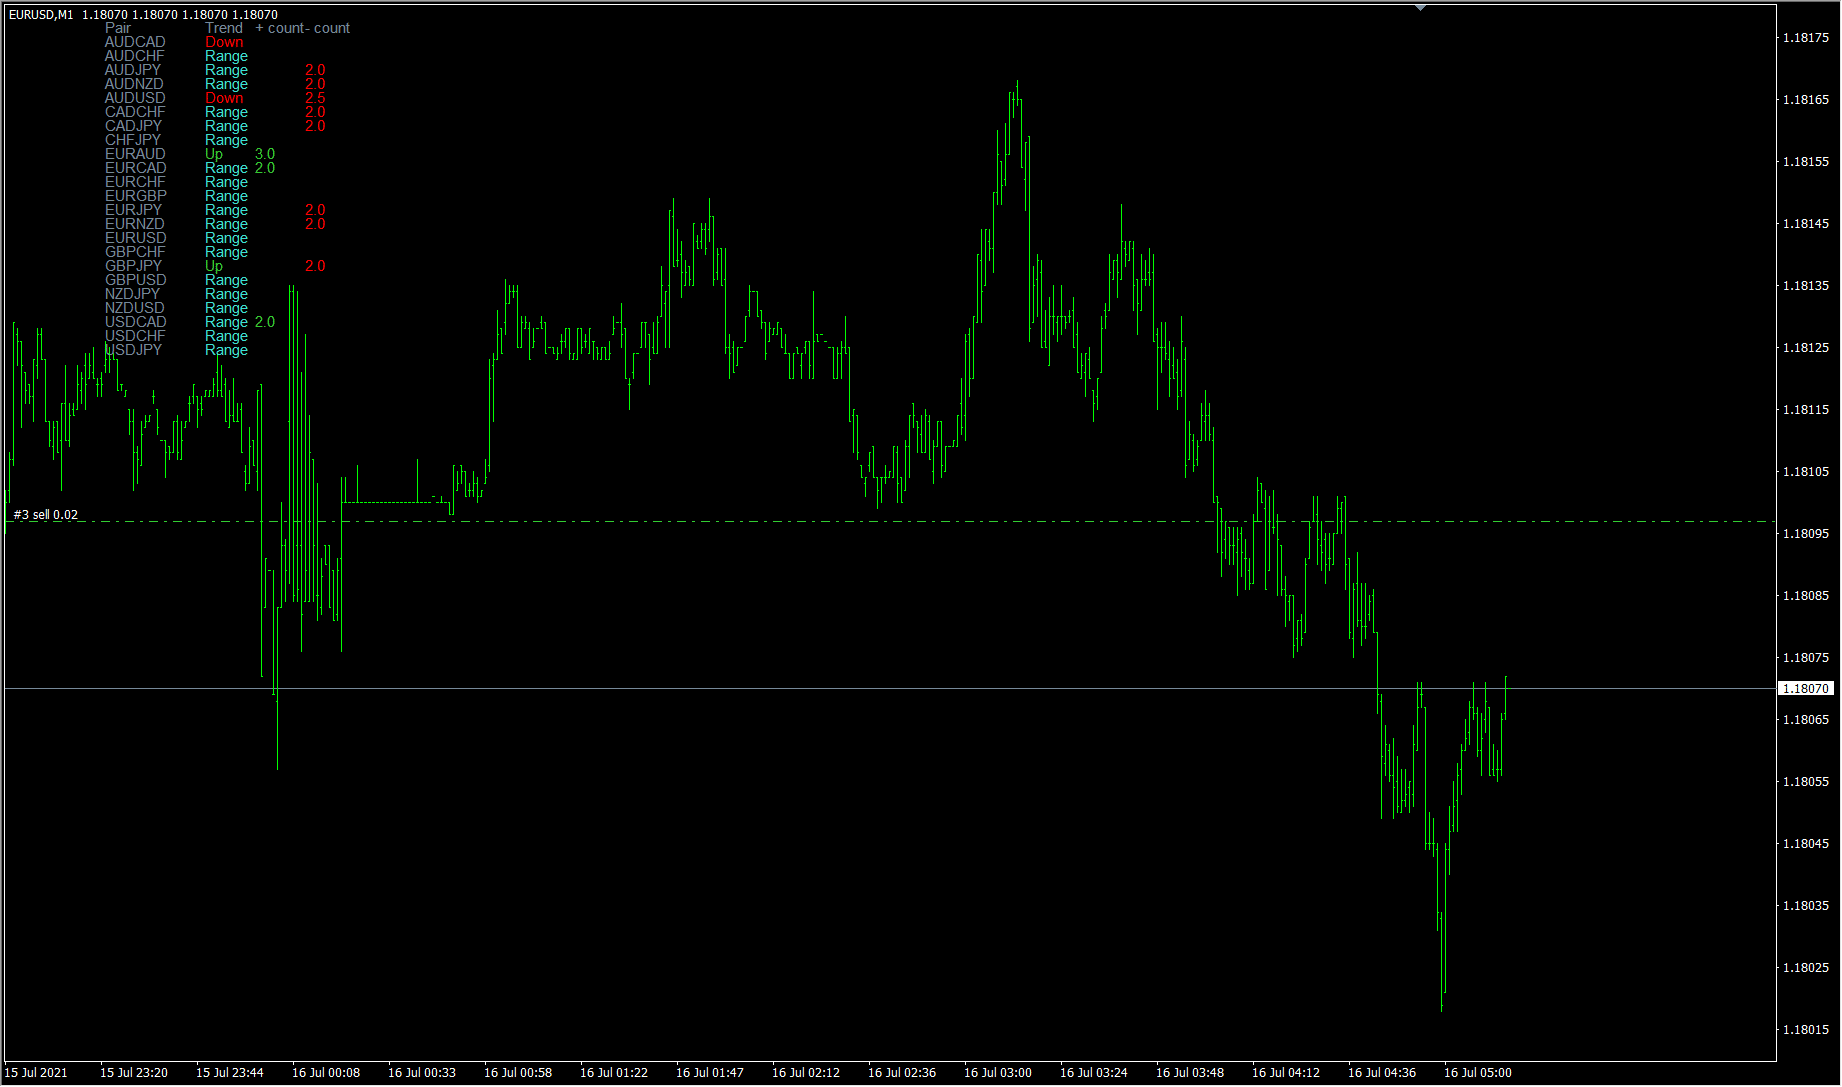1842x1087 pixels.
Task: Click the 1.18175 price scale label
Action: click(1805, 38)
